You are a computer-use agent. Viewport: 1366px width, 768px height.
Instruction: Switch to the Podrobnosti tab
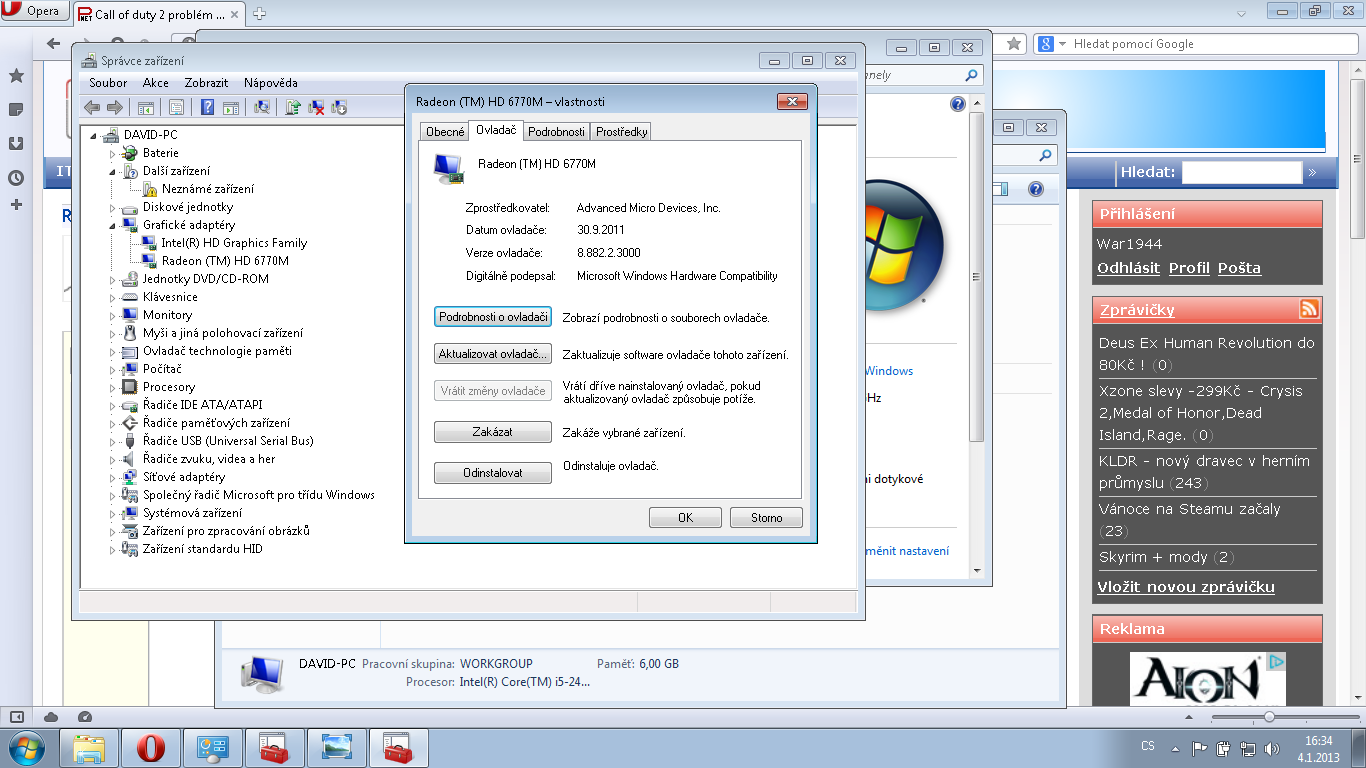point(556,132)
